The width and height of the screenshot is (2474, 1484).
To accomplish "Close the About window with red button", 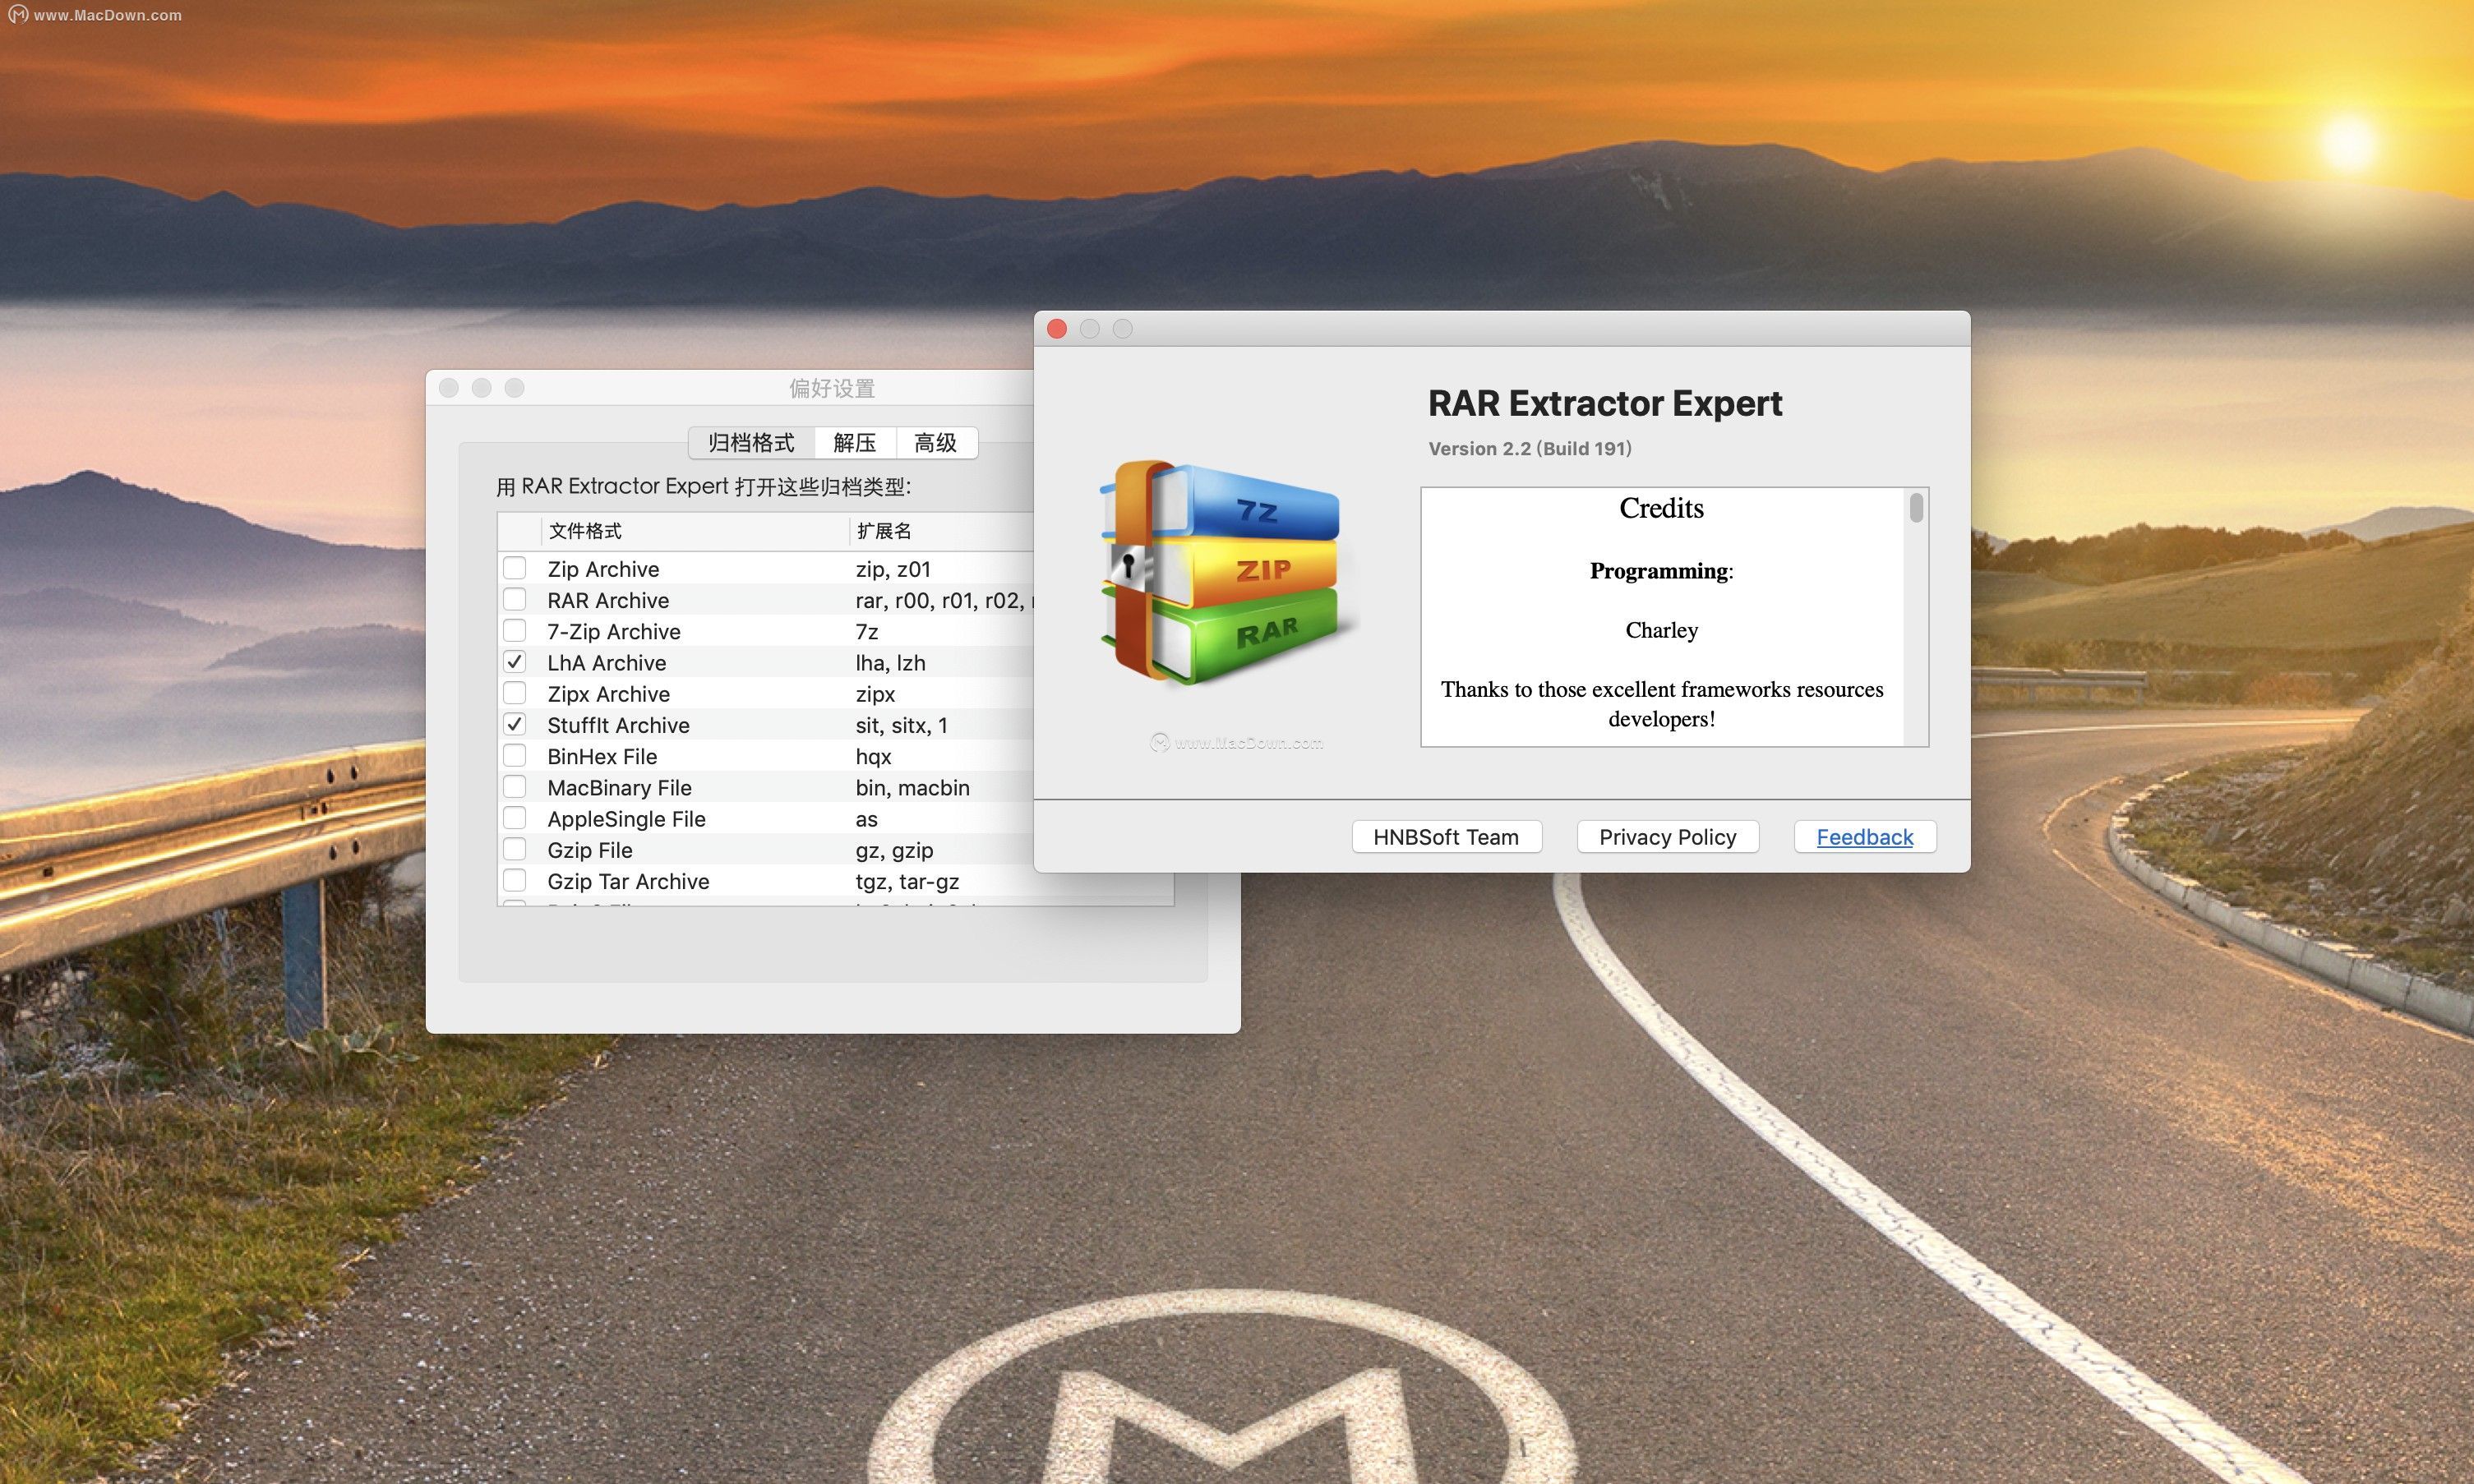I will pyautogui.click(x=1057, y=329).
